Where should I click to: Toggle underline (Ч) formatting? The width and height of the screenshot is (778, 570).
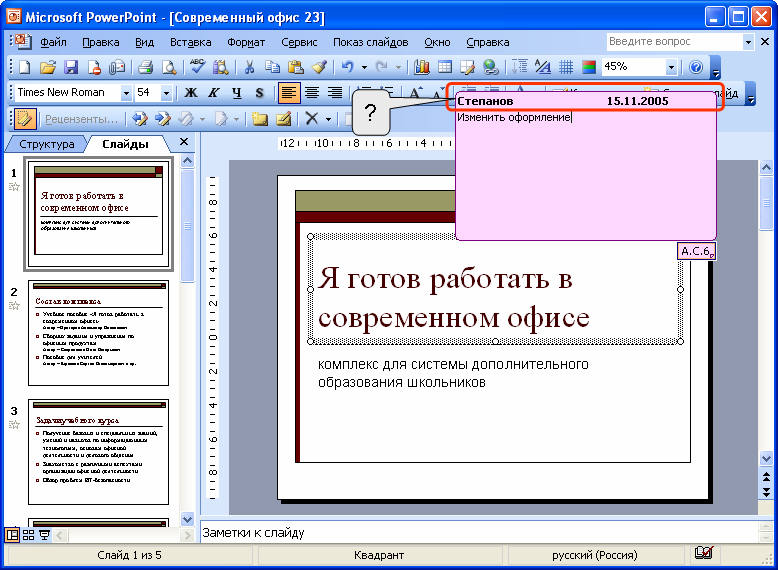[237, 93]
